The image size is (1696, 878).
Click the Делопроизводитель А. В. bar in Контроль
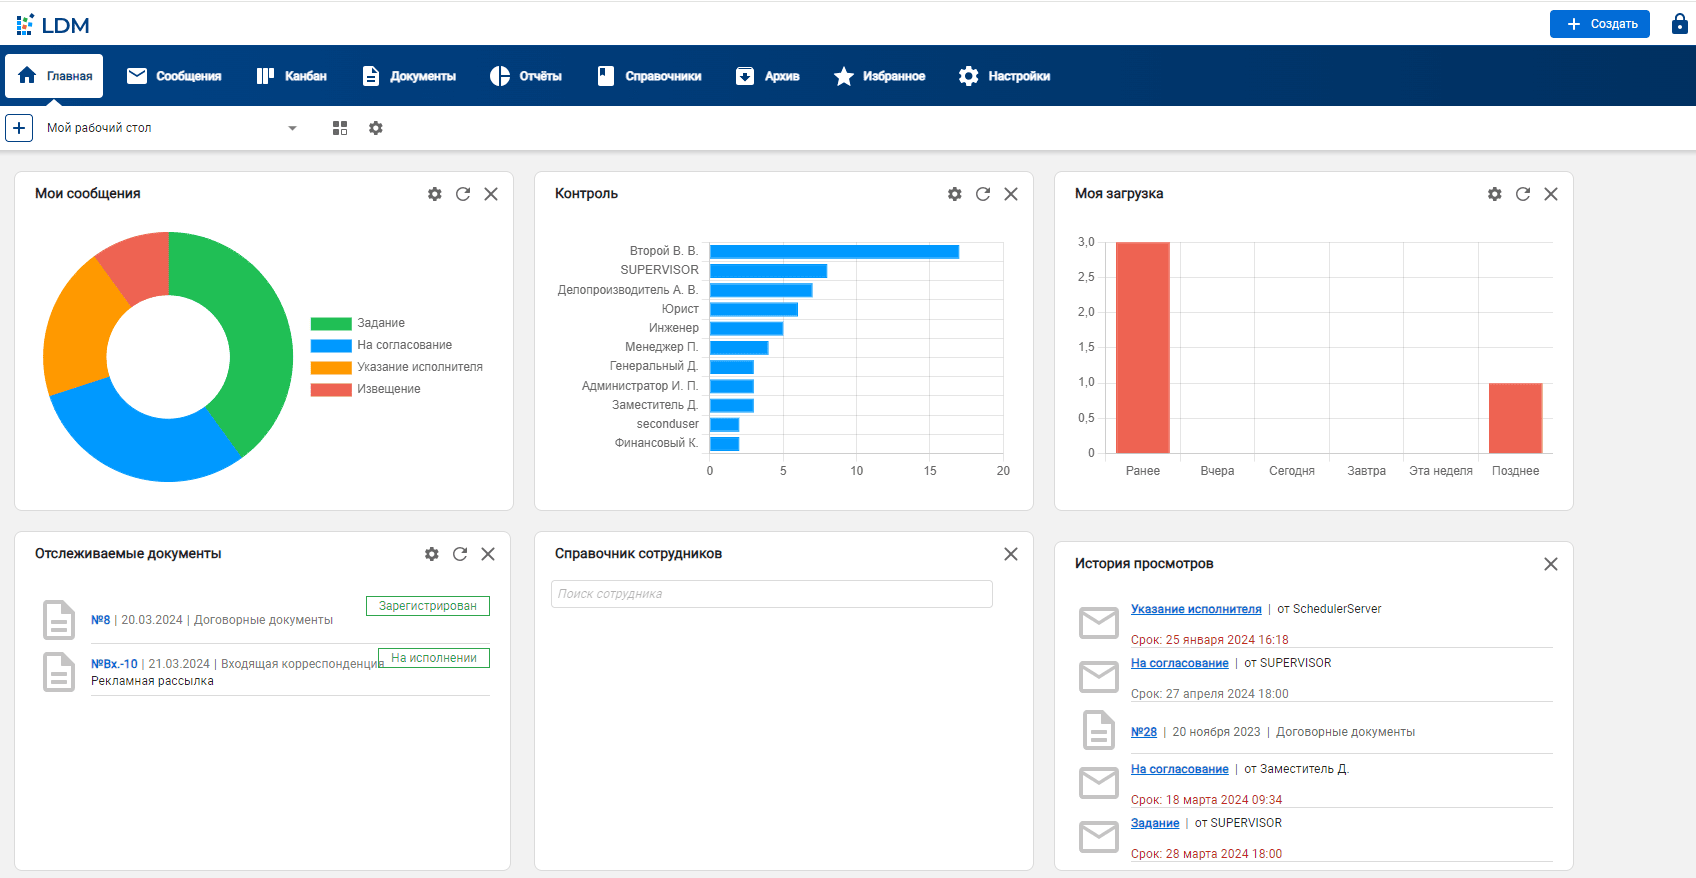coord(761,290)
